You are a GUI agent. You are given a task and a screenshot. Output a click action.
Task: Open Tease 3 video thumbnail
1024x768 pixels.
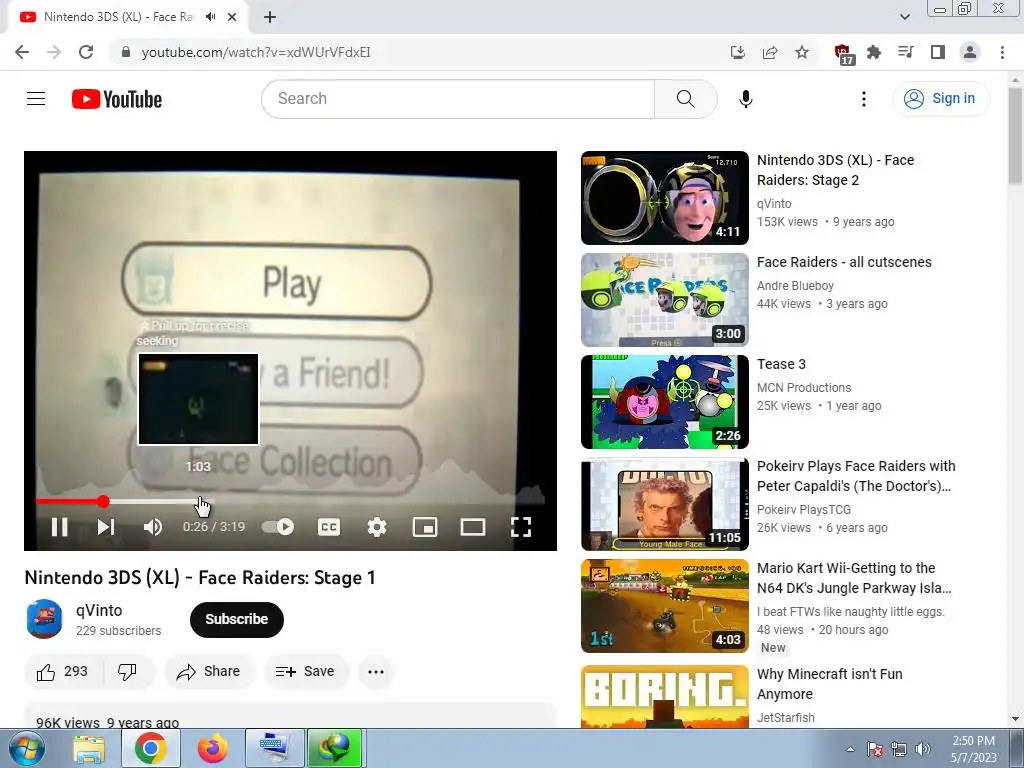[x=664, y=402]
